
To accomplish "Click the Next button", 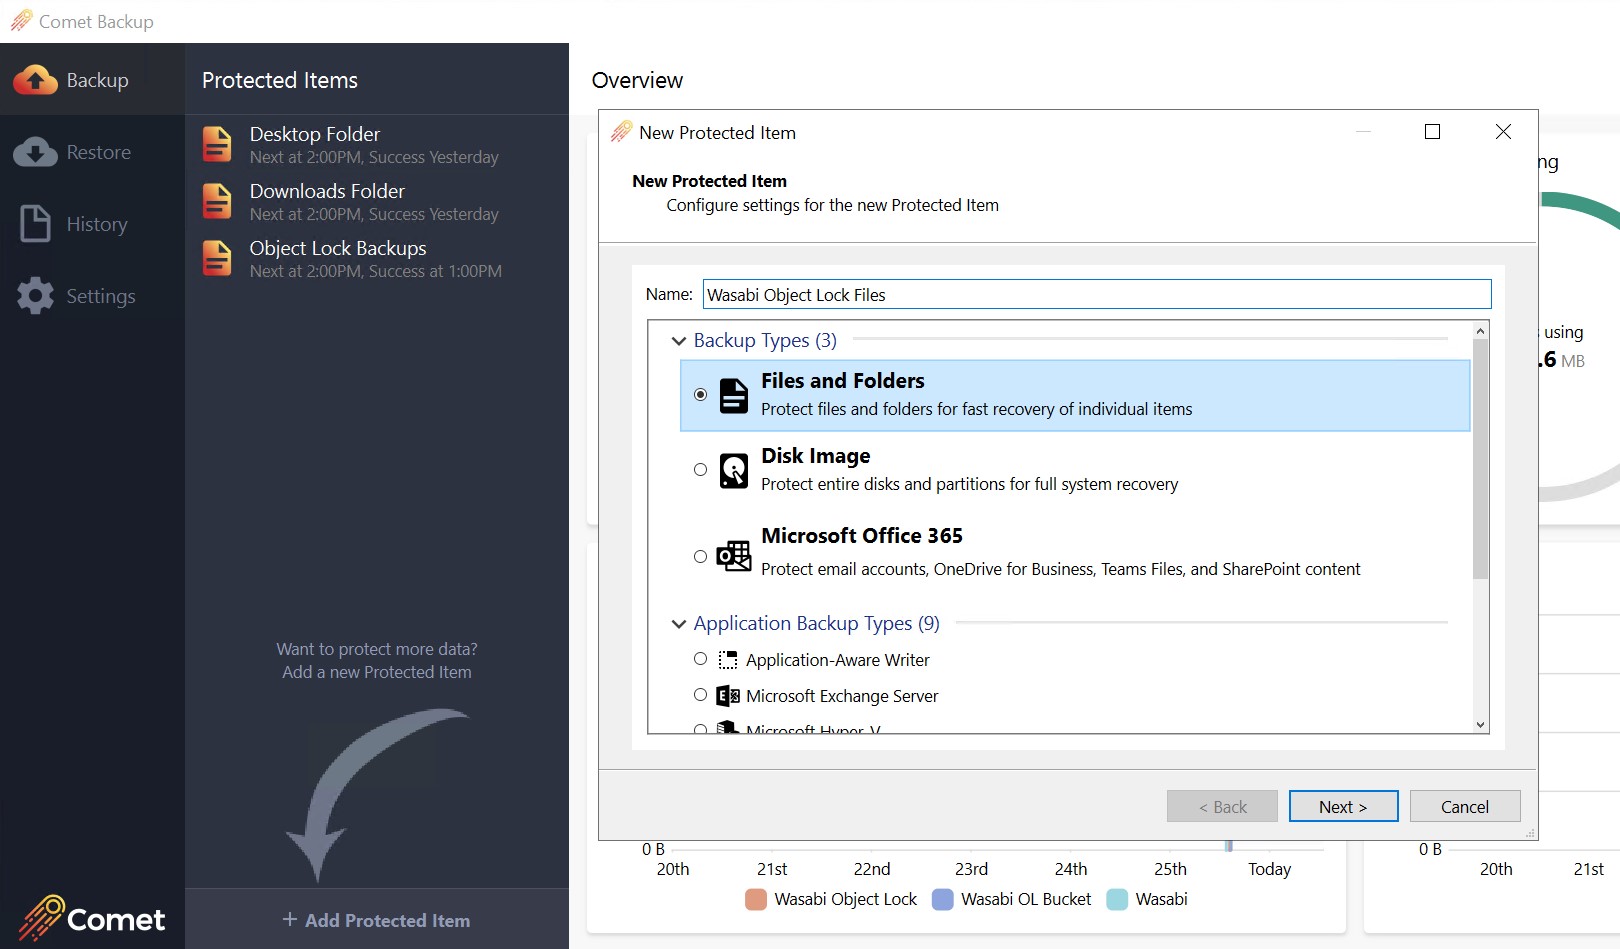I will [1343, 806].
